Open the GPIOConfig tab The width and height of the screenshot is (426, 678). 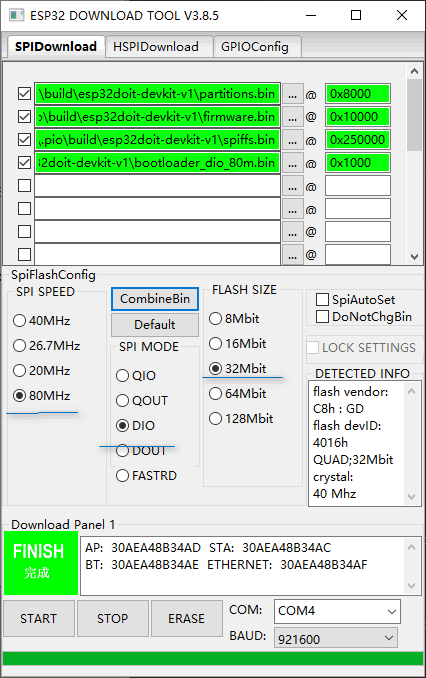255,47
